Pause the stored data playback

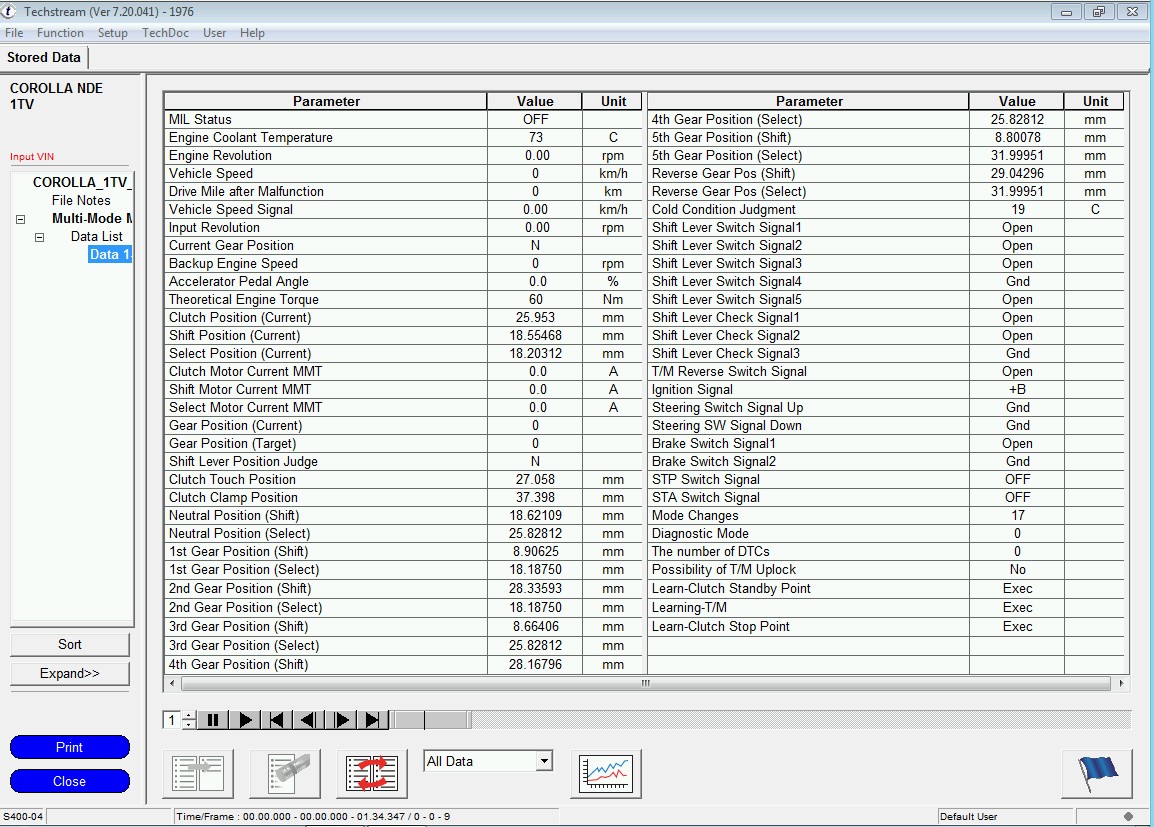[x=213, y=720]
